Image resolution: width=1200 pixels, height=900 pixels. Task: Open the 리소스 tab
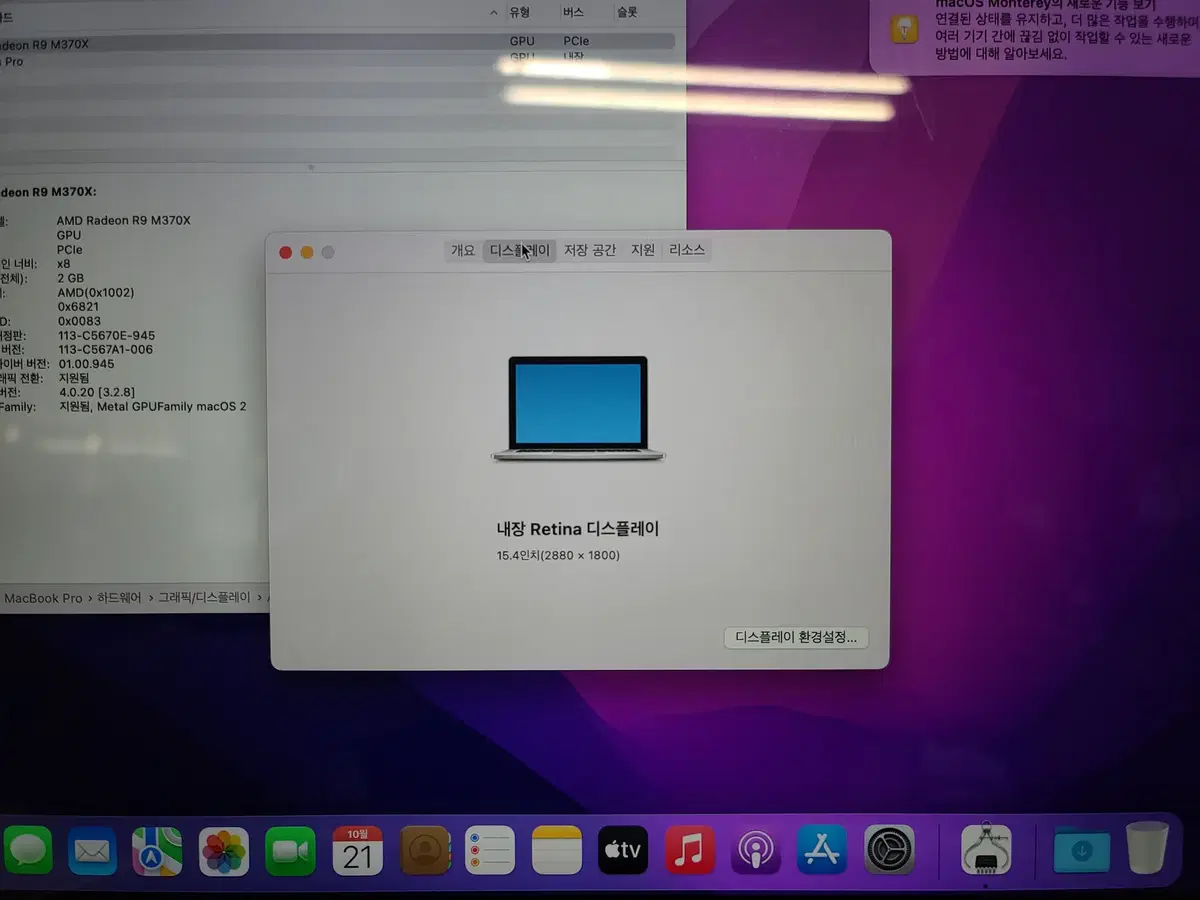click(x=687, y=250)
